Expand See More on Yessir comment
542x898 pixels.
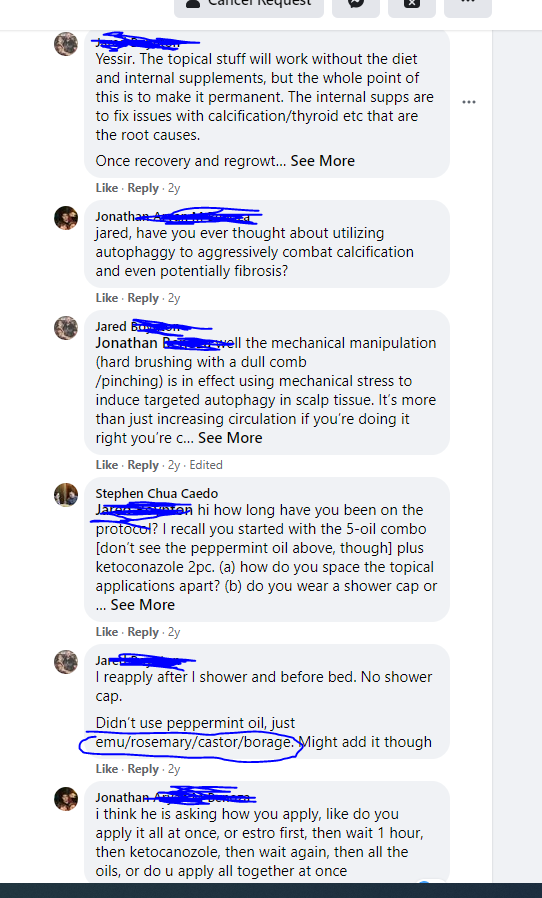tap(323, 161)
